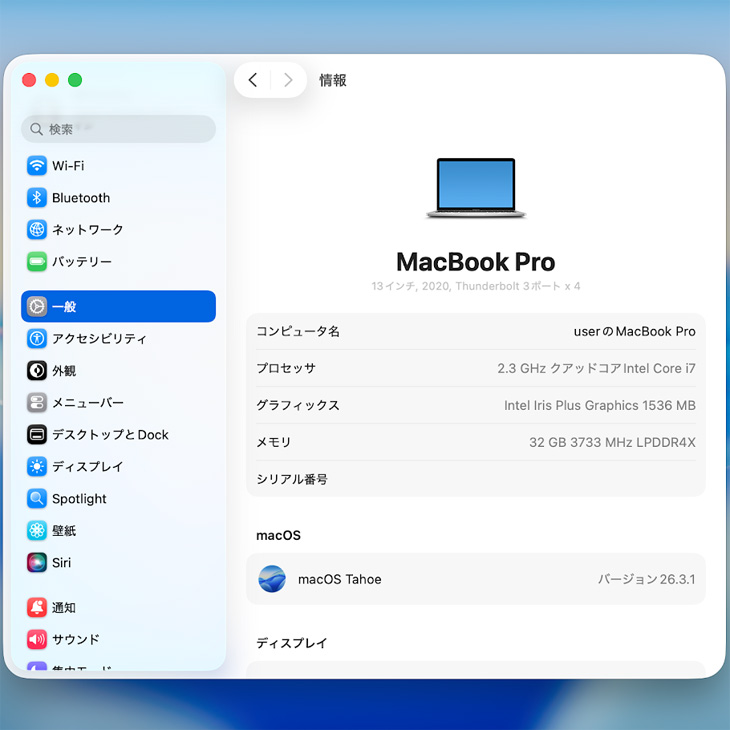
Task: Open the バッテリー battery icon
Action: [x=37, y=262]
